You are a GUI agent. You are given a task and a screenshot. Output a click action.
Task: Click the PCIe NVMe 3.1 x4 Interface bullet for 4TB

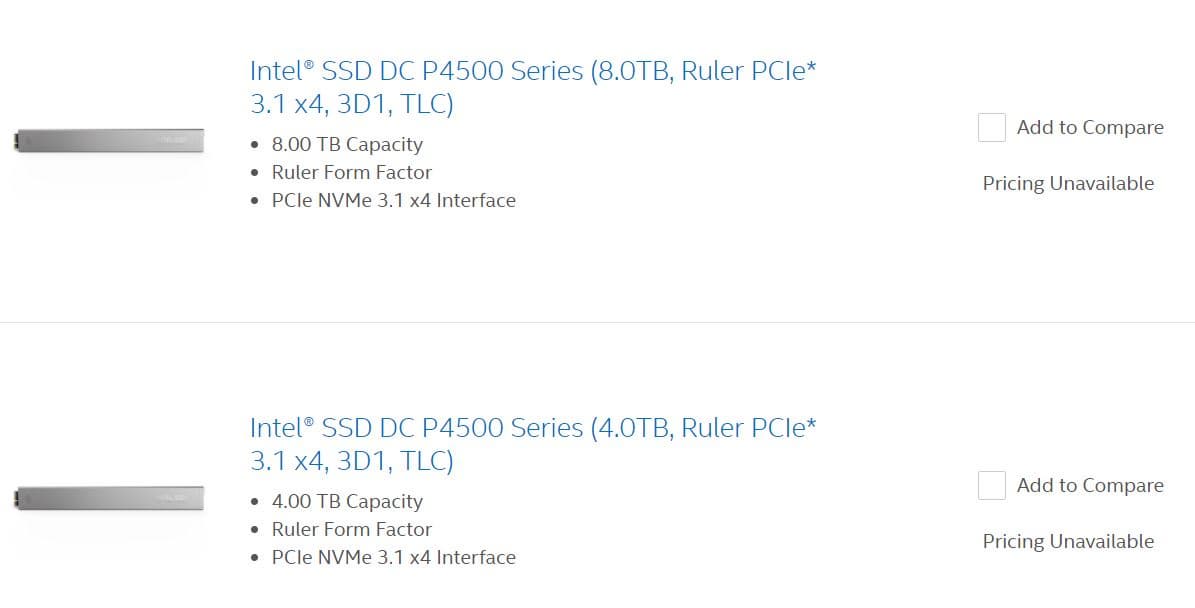394,557
